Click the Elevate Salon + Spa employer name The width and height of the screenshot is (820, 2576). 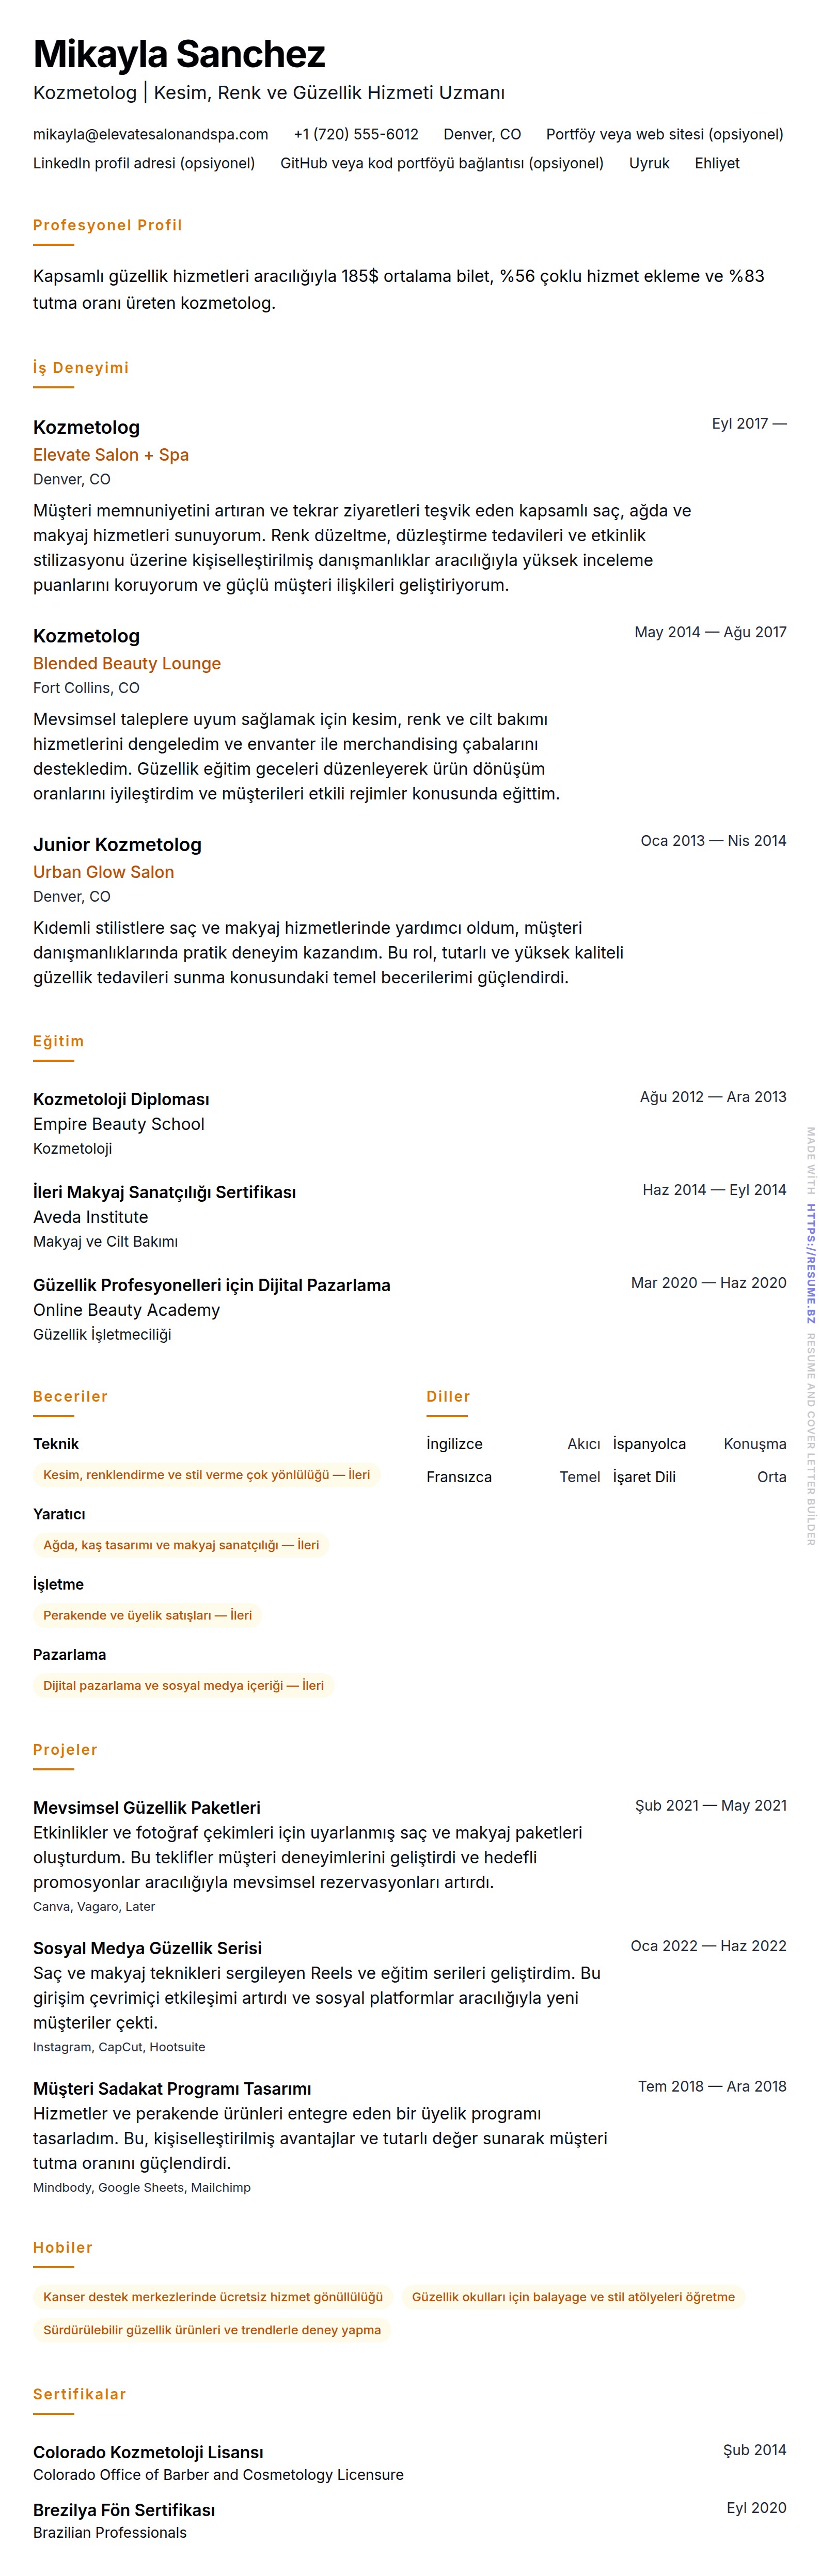click(111, 455)
